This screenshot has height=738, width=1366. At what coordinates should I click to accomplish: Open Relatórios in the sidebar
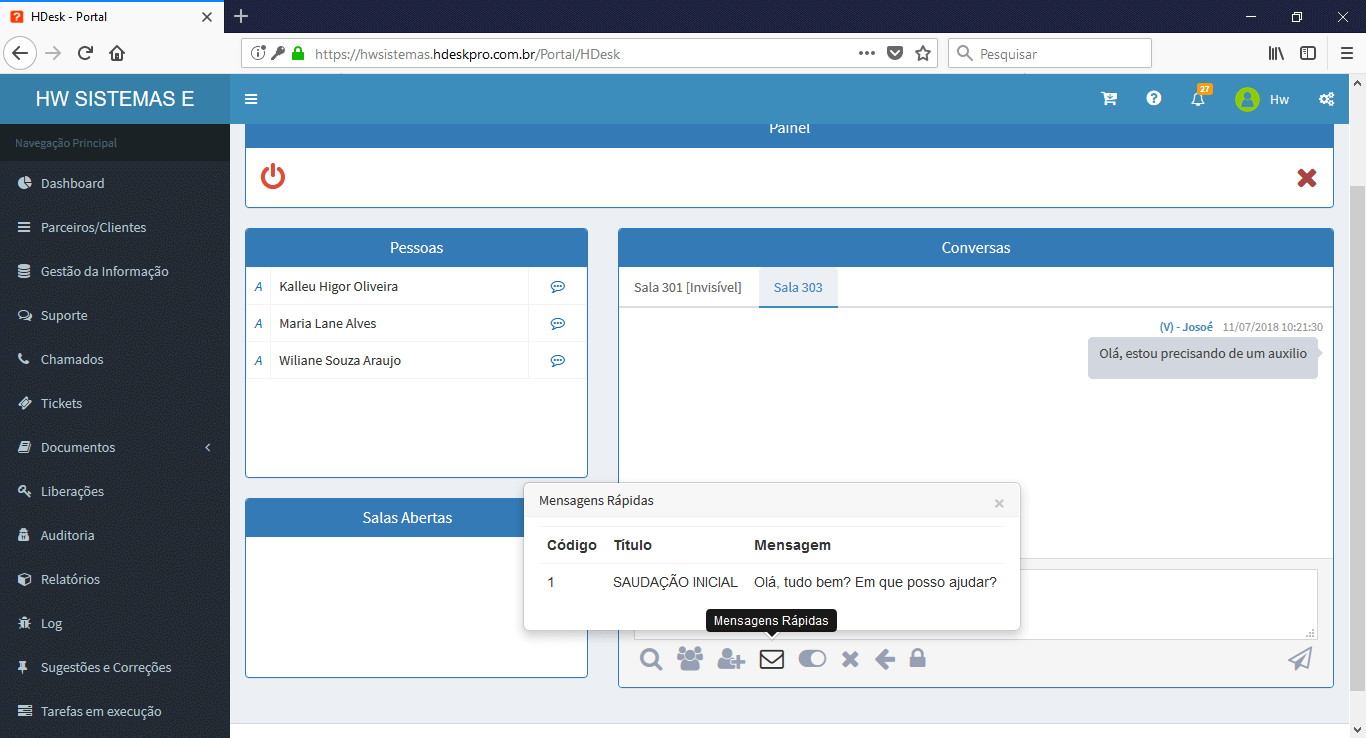point(115,579)
